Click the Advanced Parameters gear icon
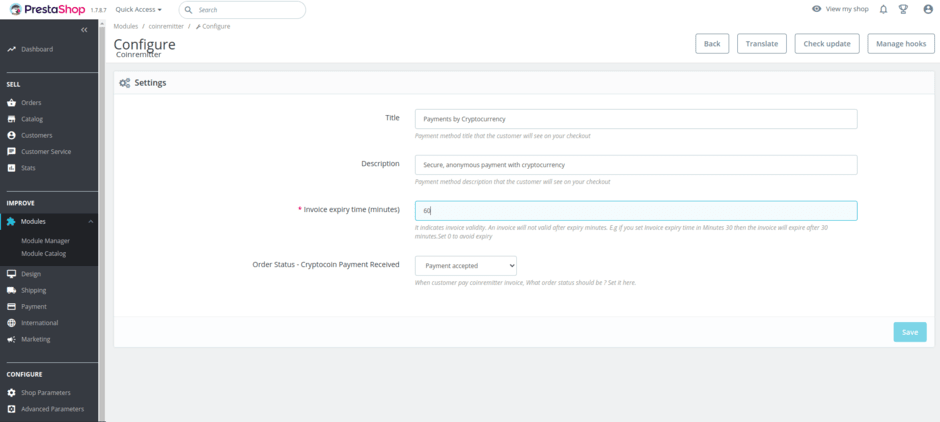Screen dimensions: 940x422 pos(11,409)
